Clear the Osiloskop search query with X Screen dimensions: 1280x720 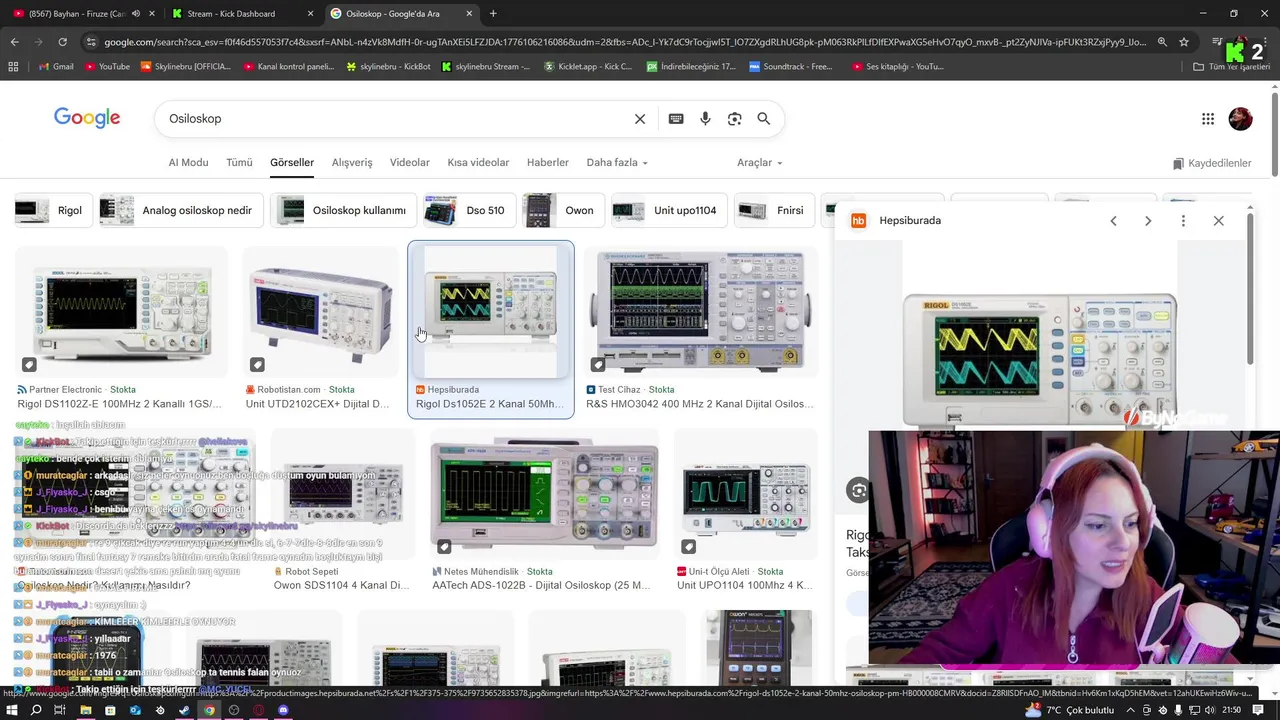click(x=640, y=119)
